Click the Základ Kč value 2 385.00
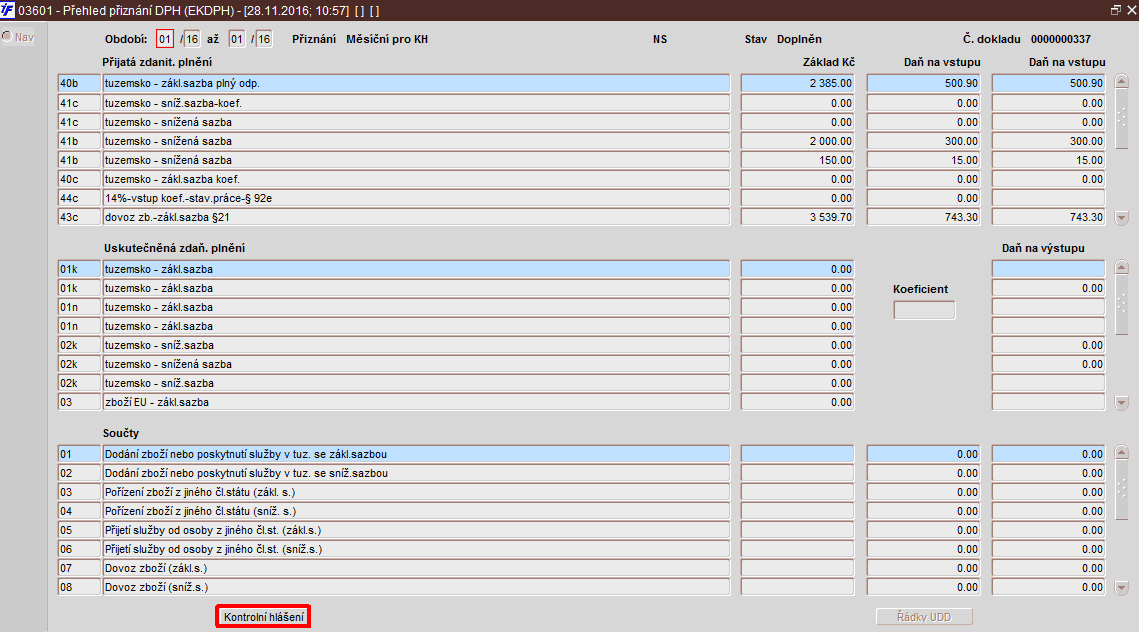 [x=798, y=84]
